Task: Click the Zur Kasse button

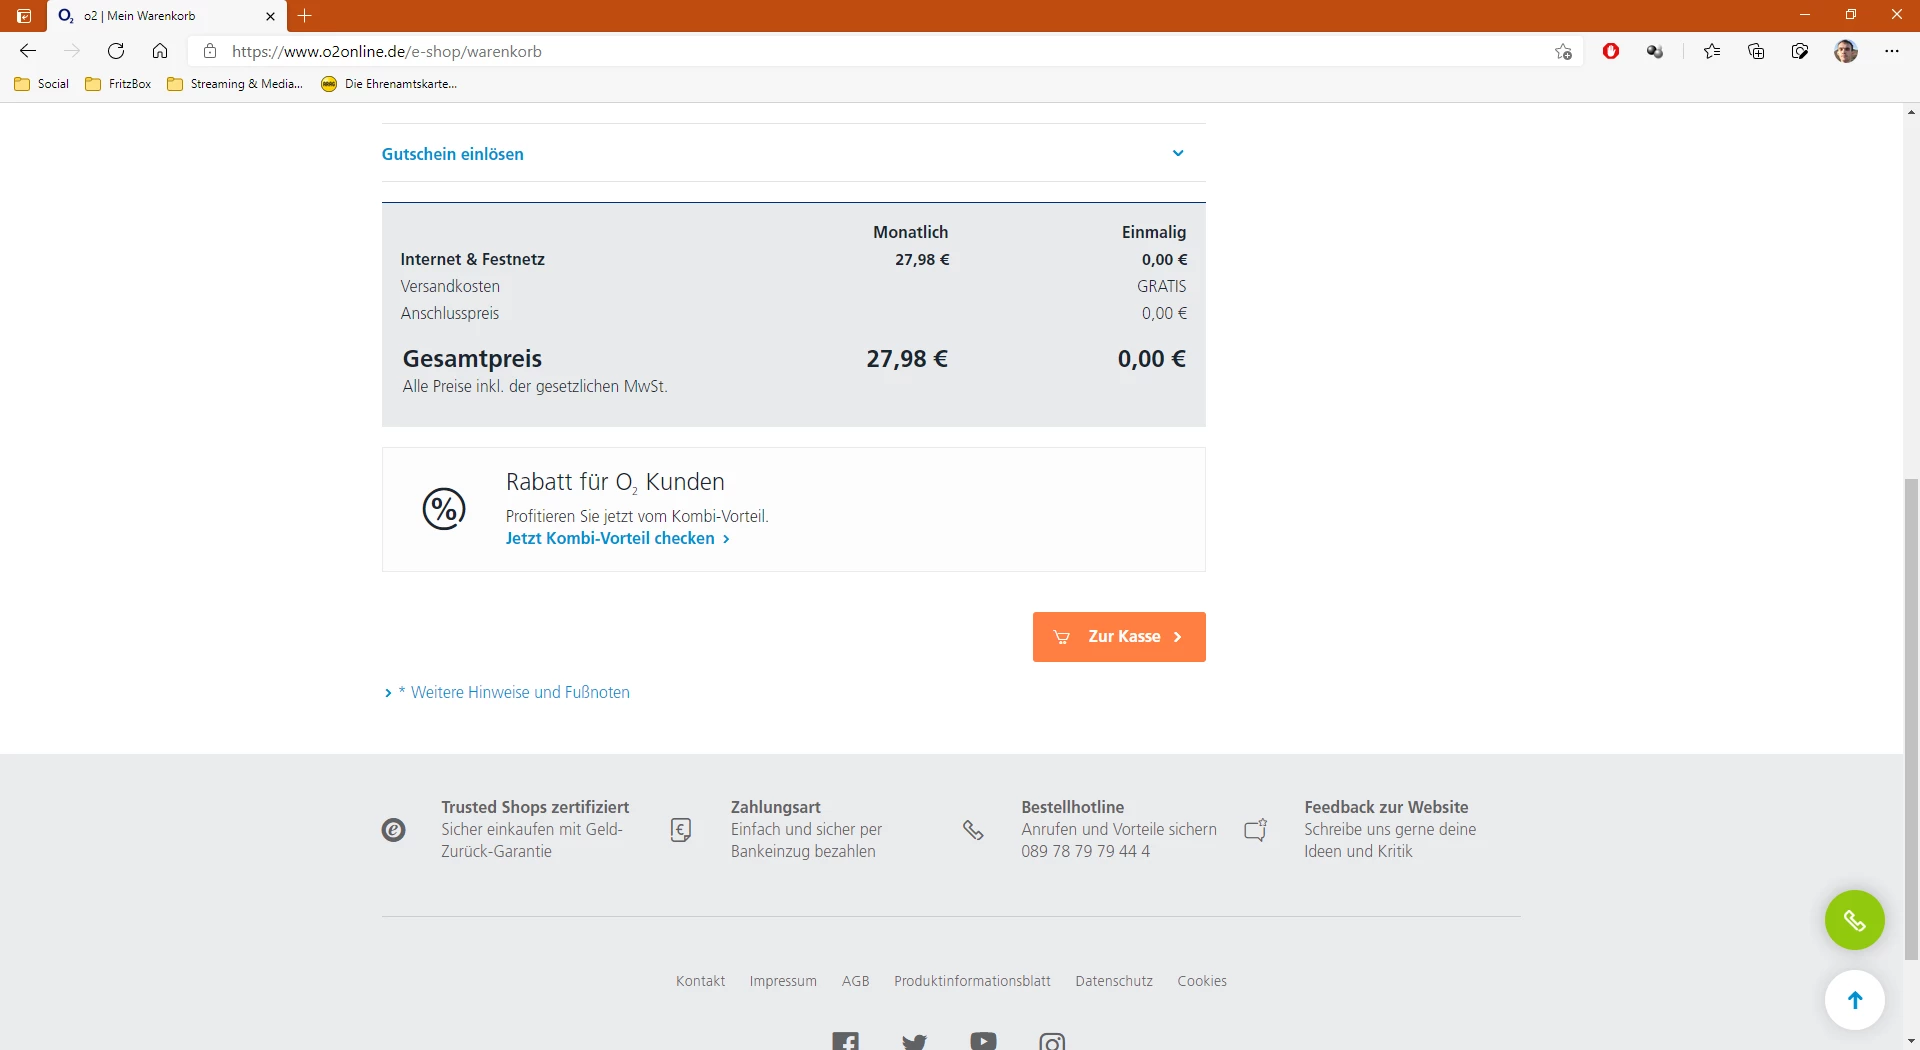Action: coord(1118,637)
